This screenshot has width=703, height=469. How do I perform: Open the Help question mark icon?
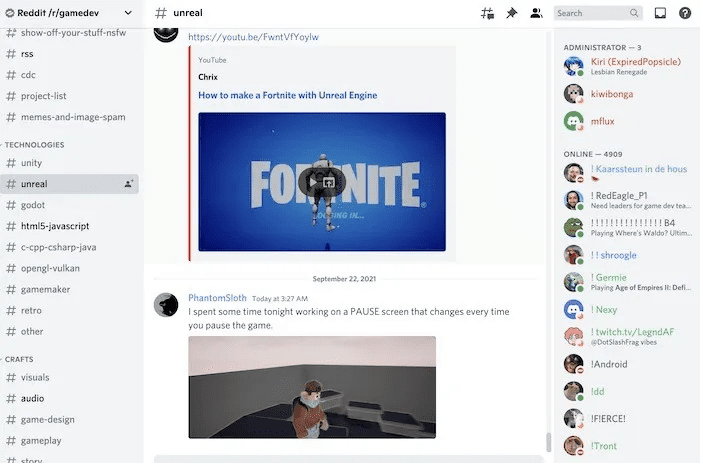685,13
